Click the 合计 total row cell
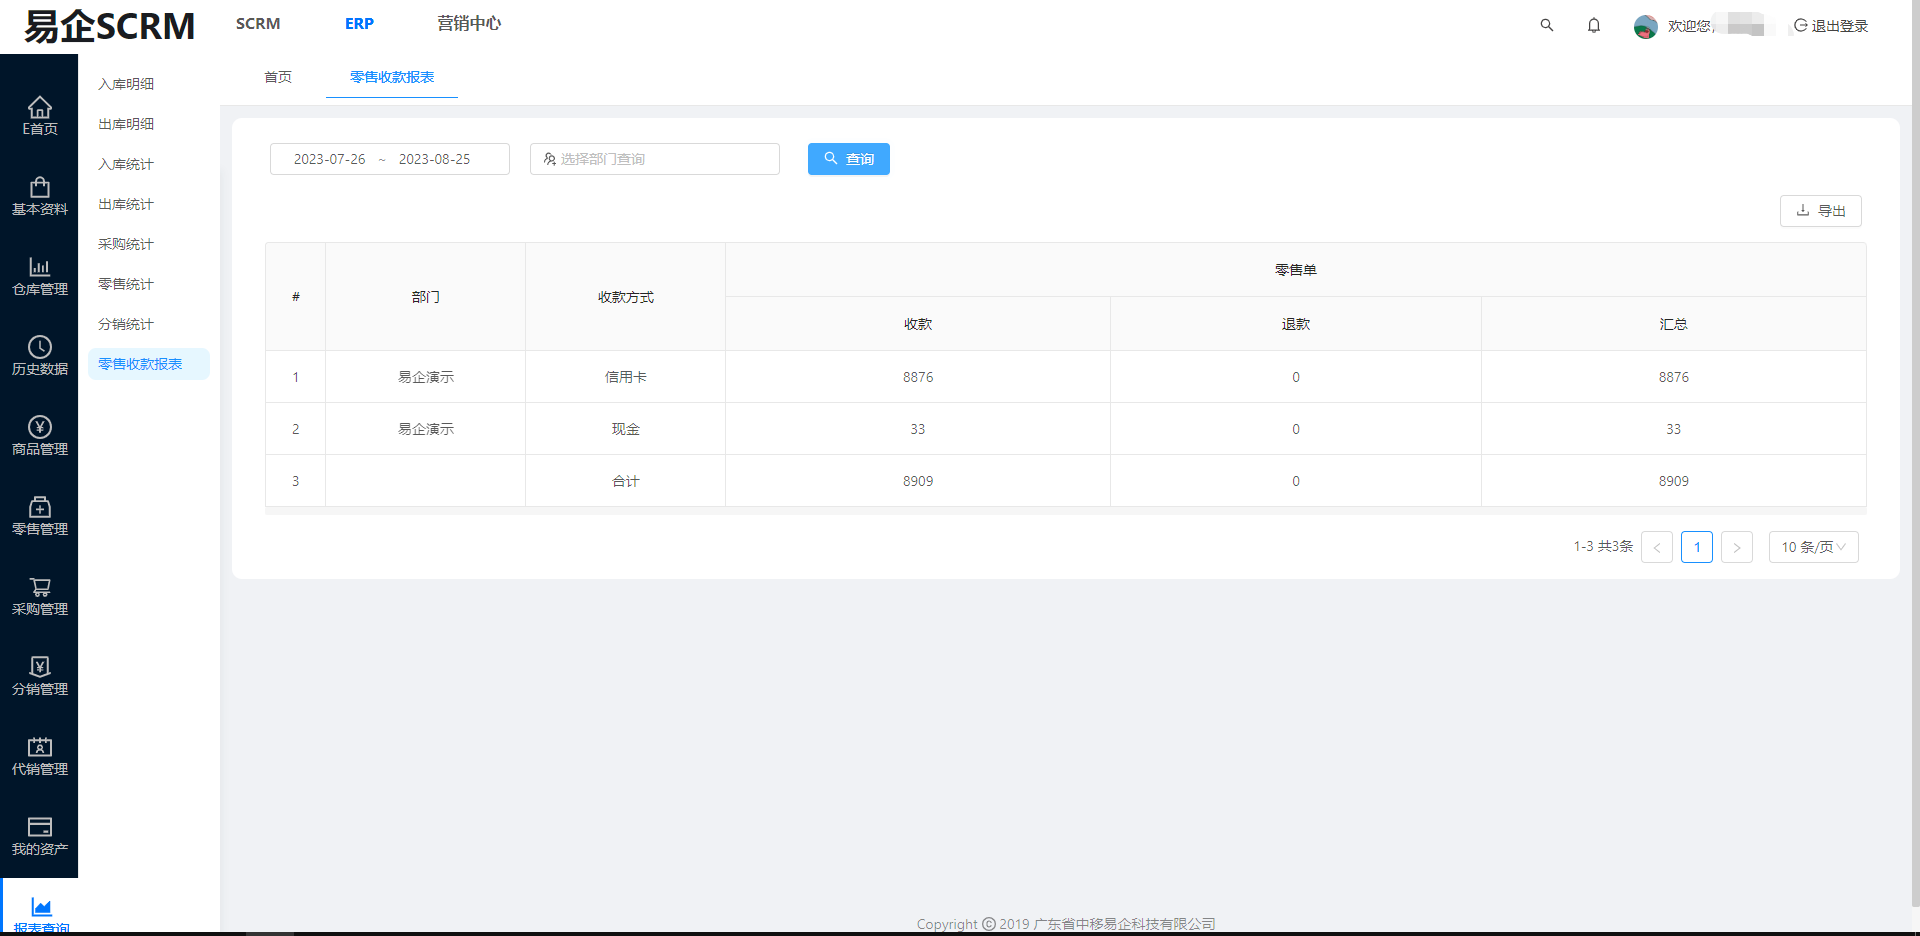The width and height of the screenshot is (1920, 936). pyautogui.click(x=626, y=481)
